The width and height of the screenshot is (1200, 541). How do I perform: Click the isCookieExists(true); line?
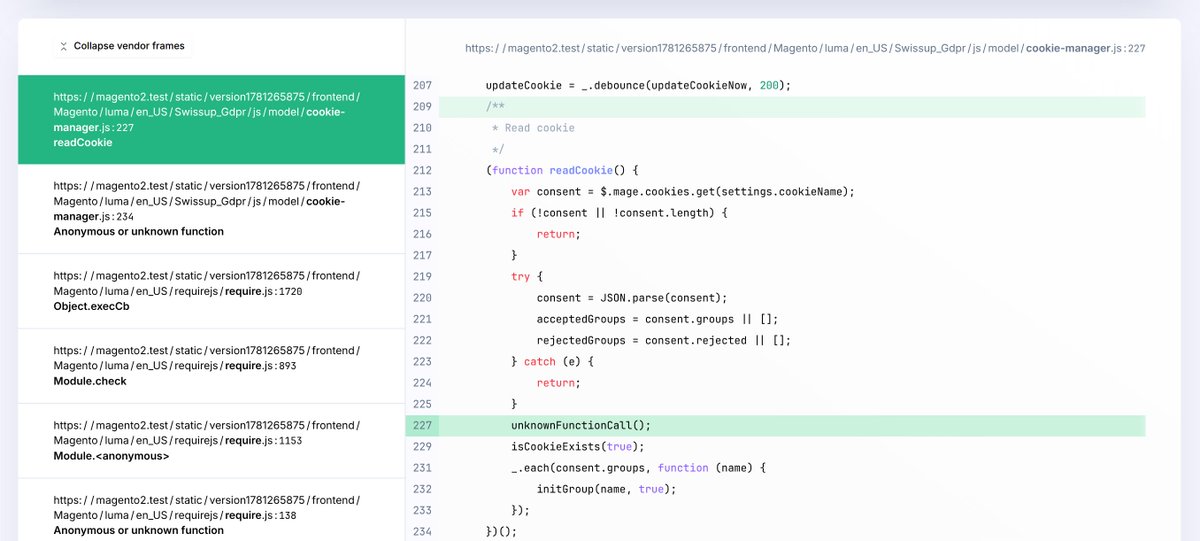pos(578,446)
